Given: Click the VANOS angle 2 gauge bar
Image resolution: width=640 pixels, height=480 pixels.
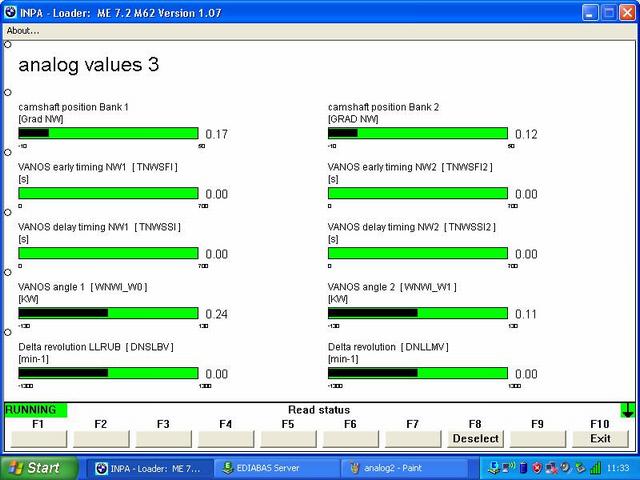Looking at the screenshot, I should tap(418, 313).
